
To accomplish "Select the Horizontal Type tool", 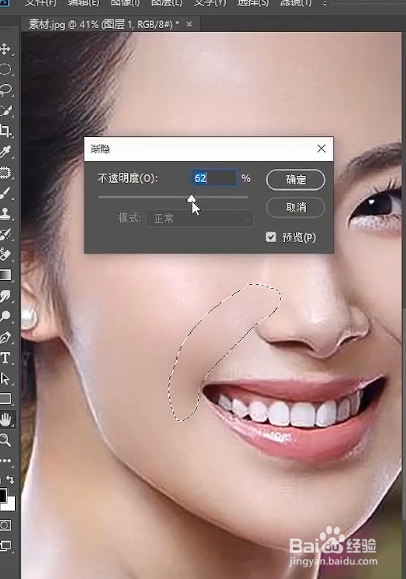I will coord(5,357).
